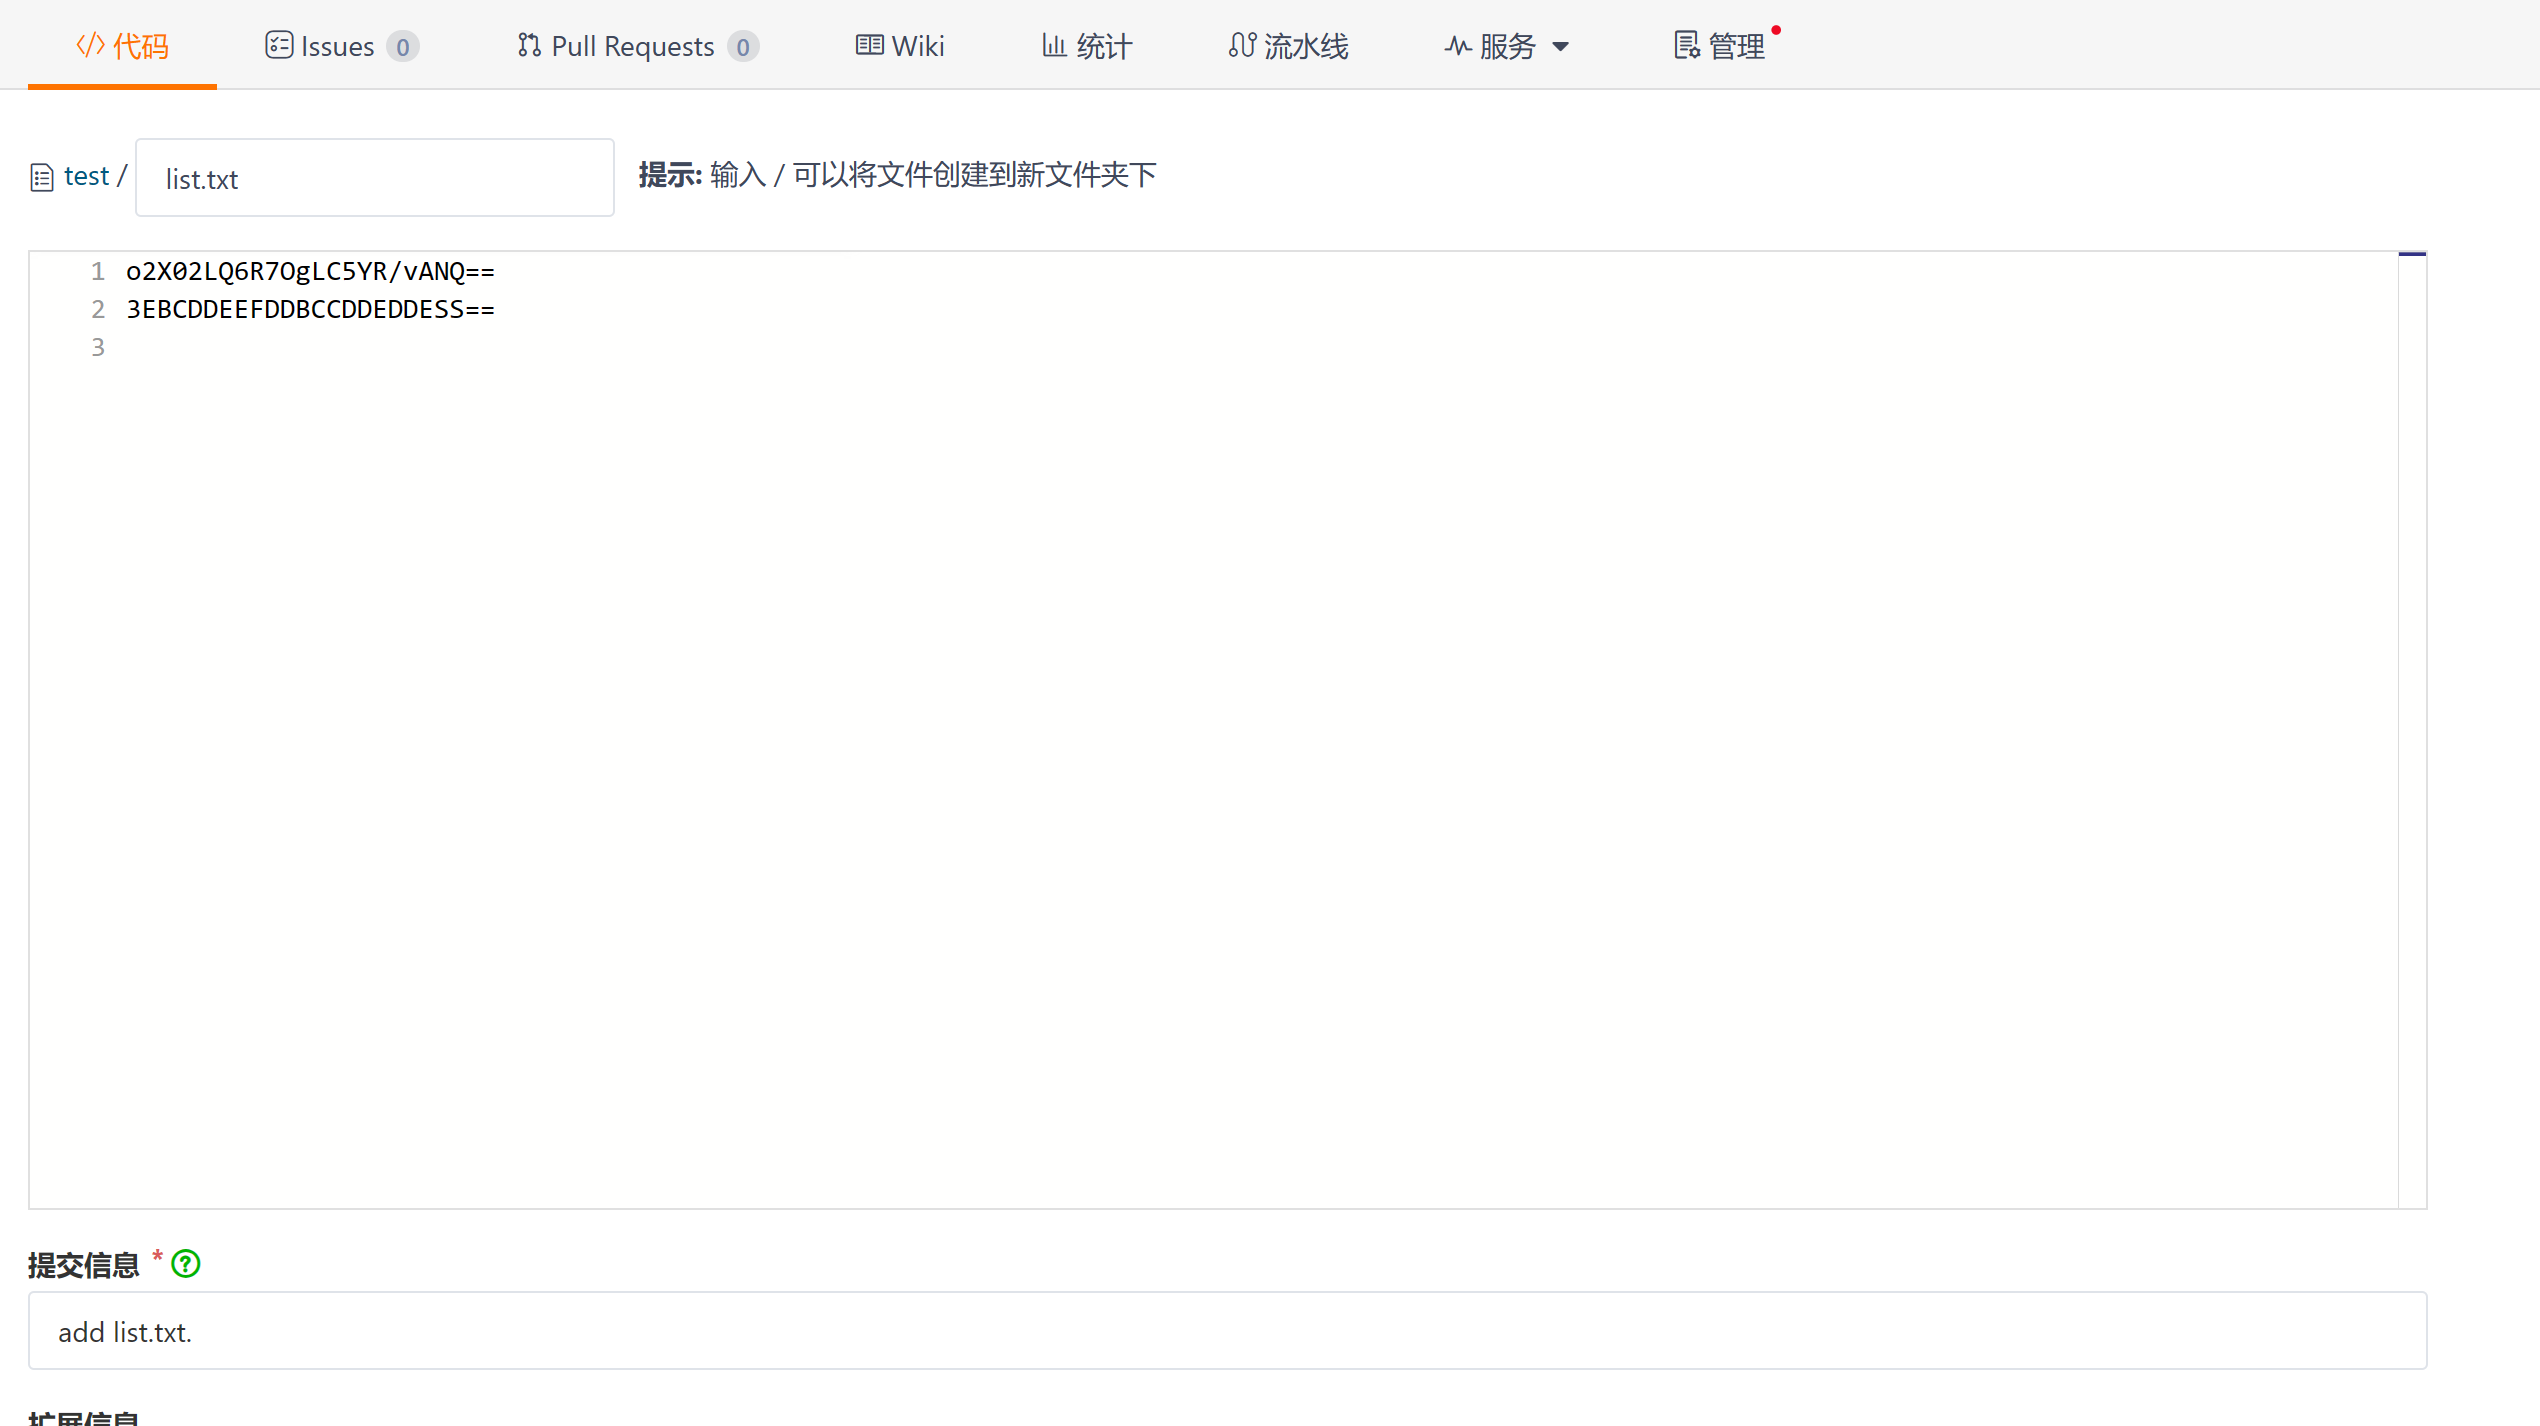Click the 统计 bar chart icon
The width and height of the screenshot is (2540, 1426).
(x=1054, y=45)
